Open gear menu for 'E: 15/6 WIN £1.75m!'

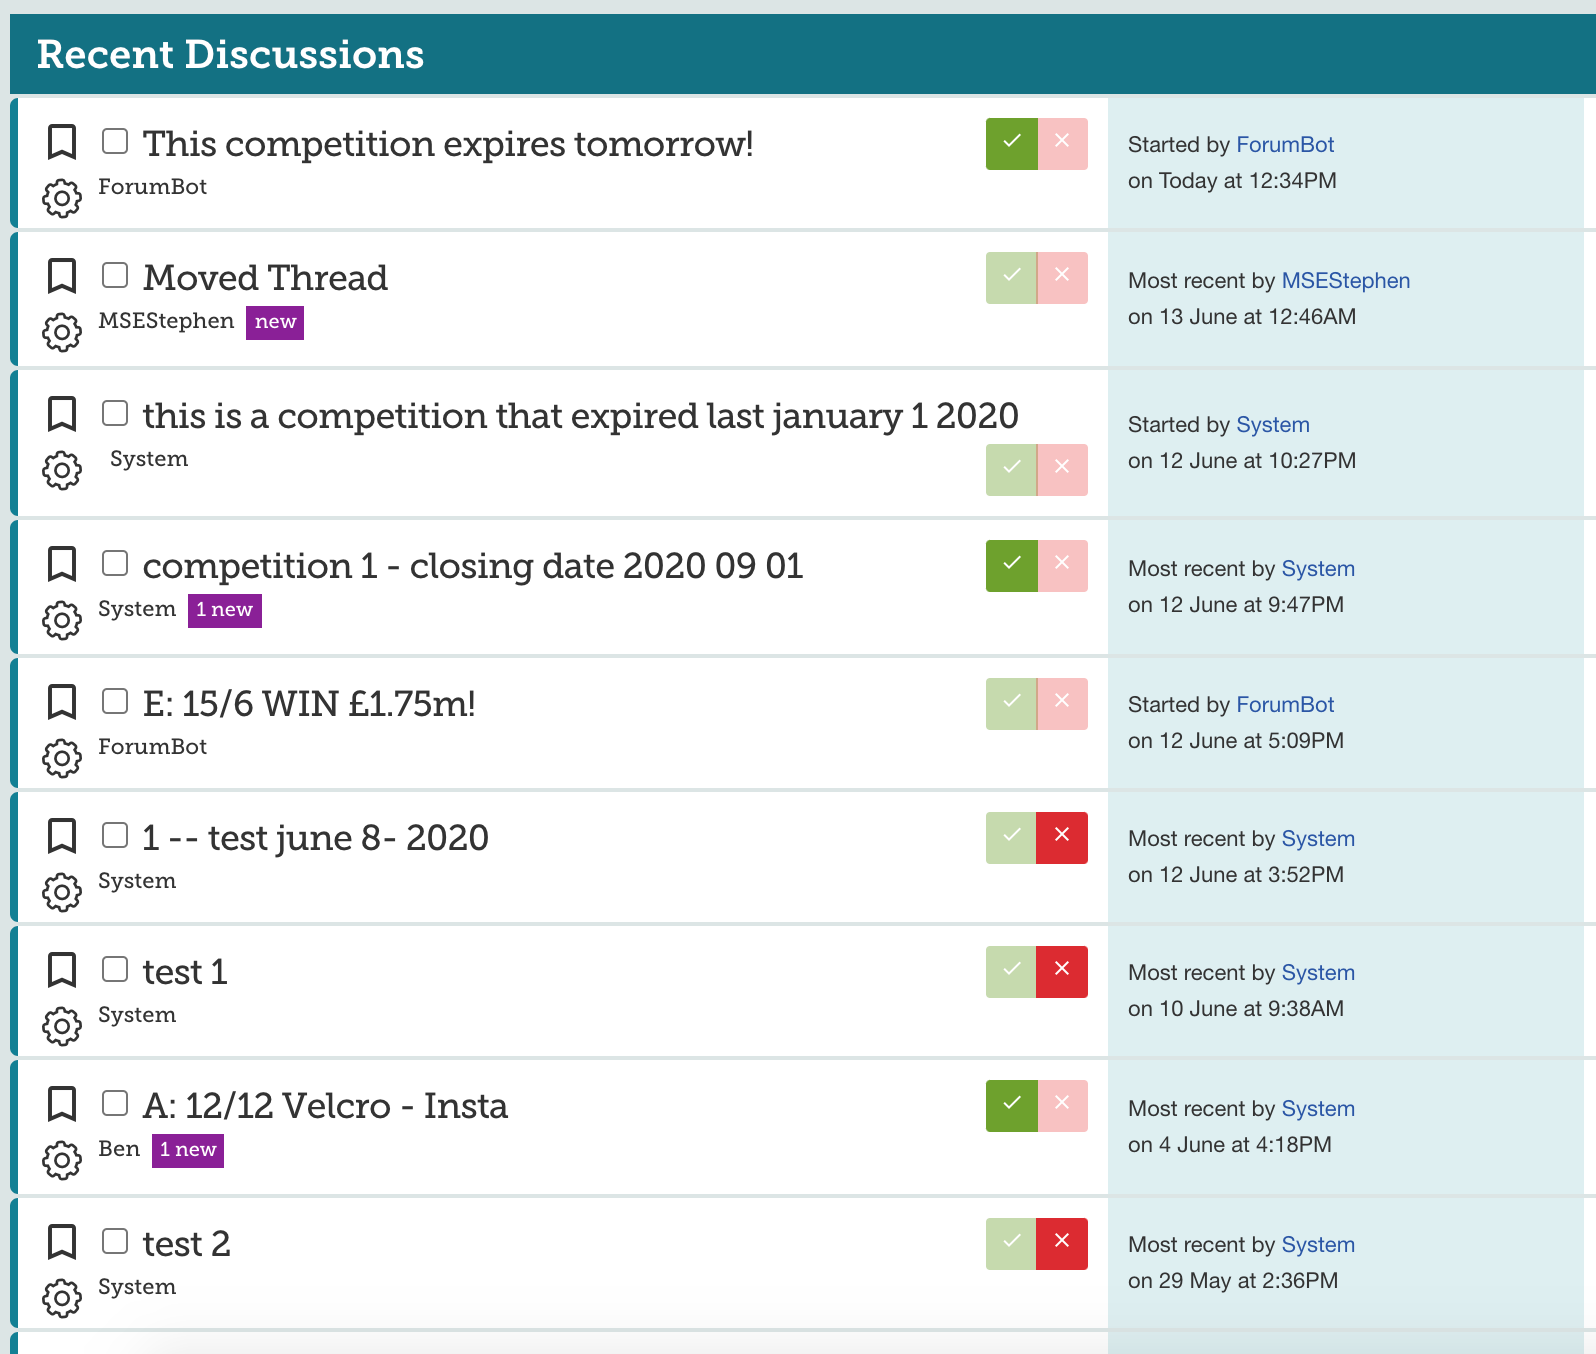[x=62, y=758]
